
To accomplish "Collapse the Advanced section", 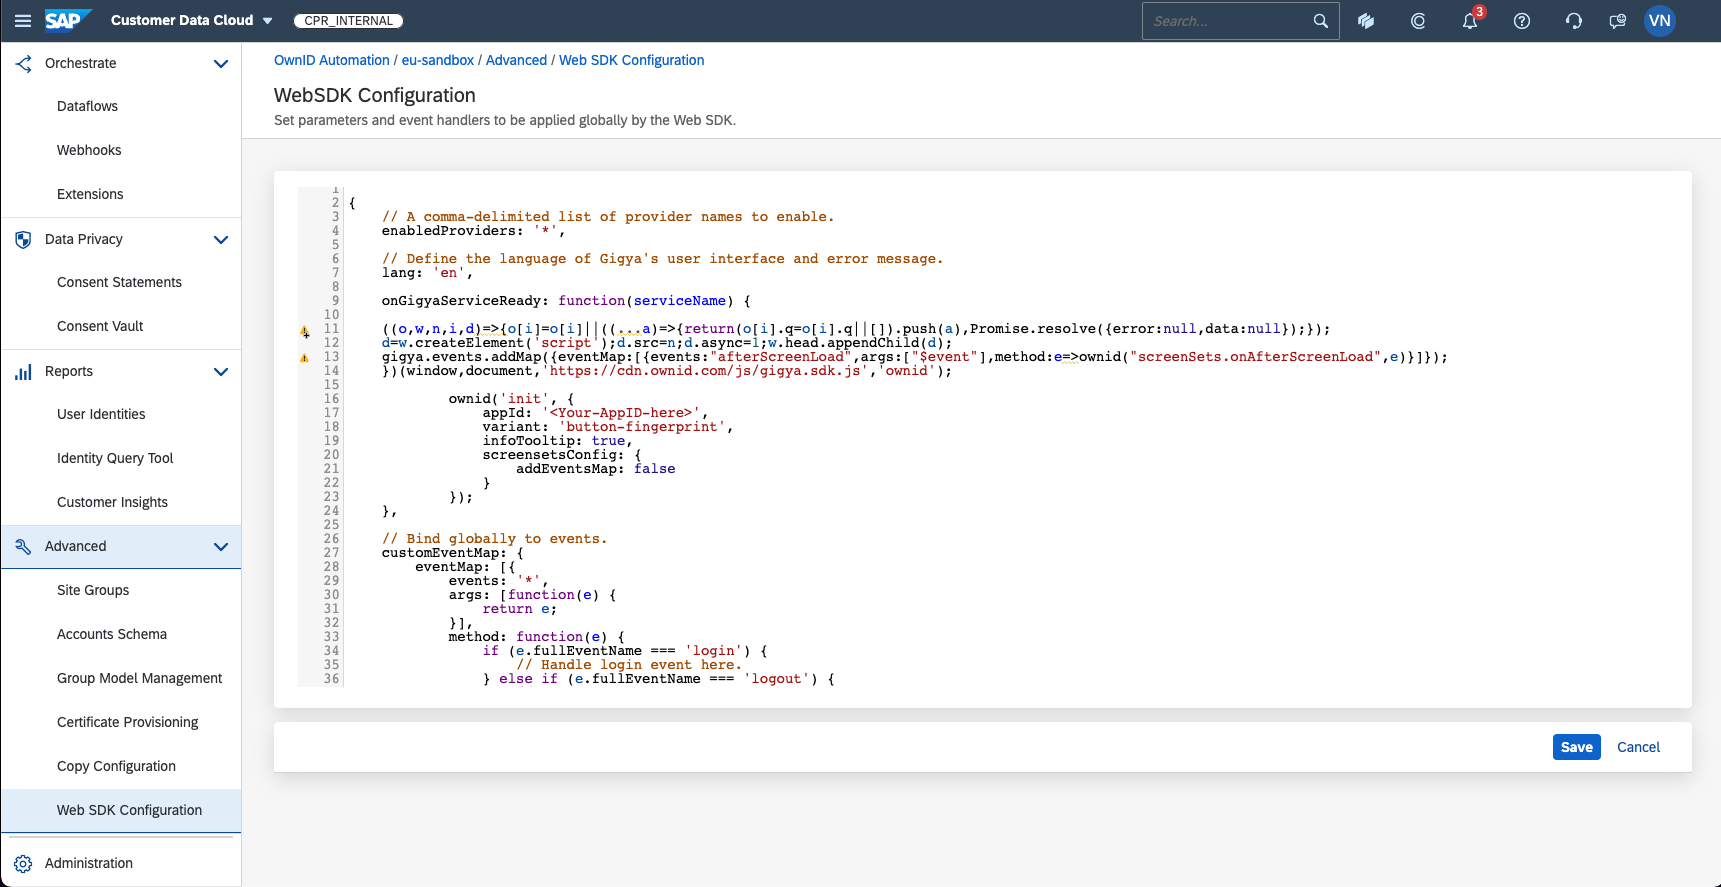I will [221, 547].
